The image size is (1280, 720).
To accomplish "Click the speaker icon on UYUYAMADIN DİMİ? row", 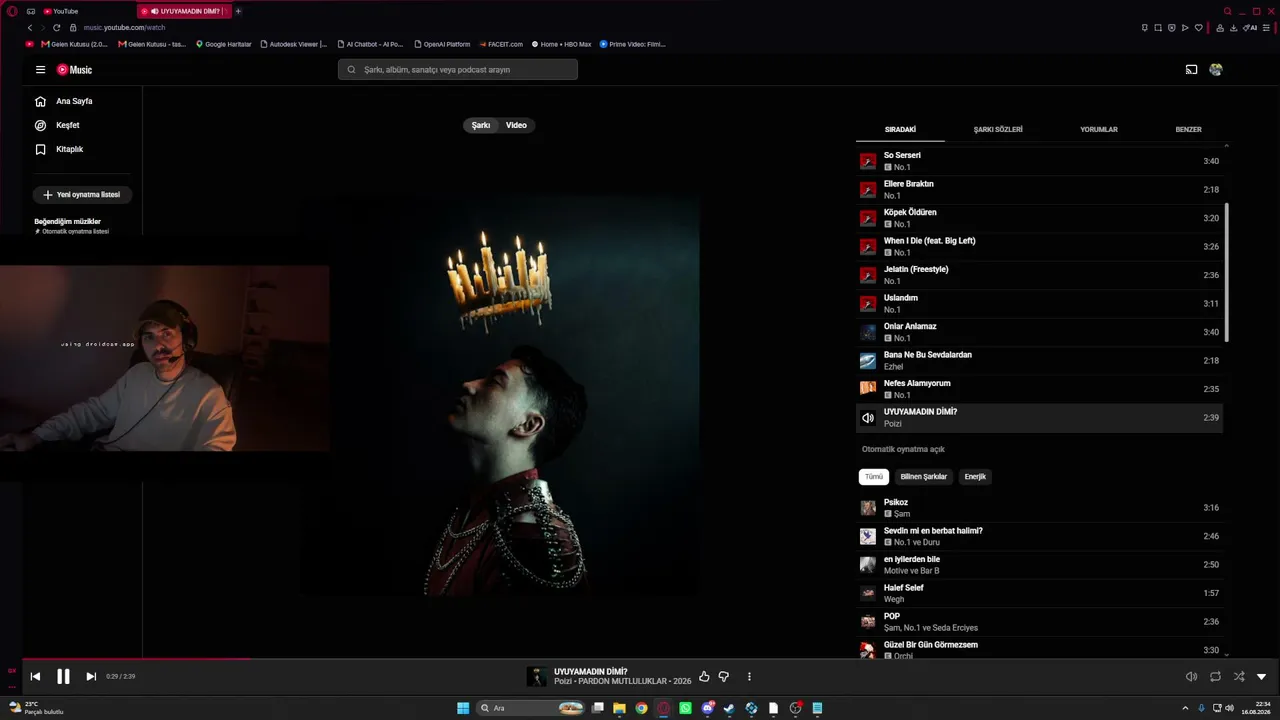I will [x=868, y=418].
